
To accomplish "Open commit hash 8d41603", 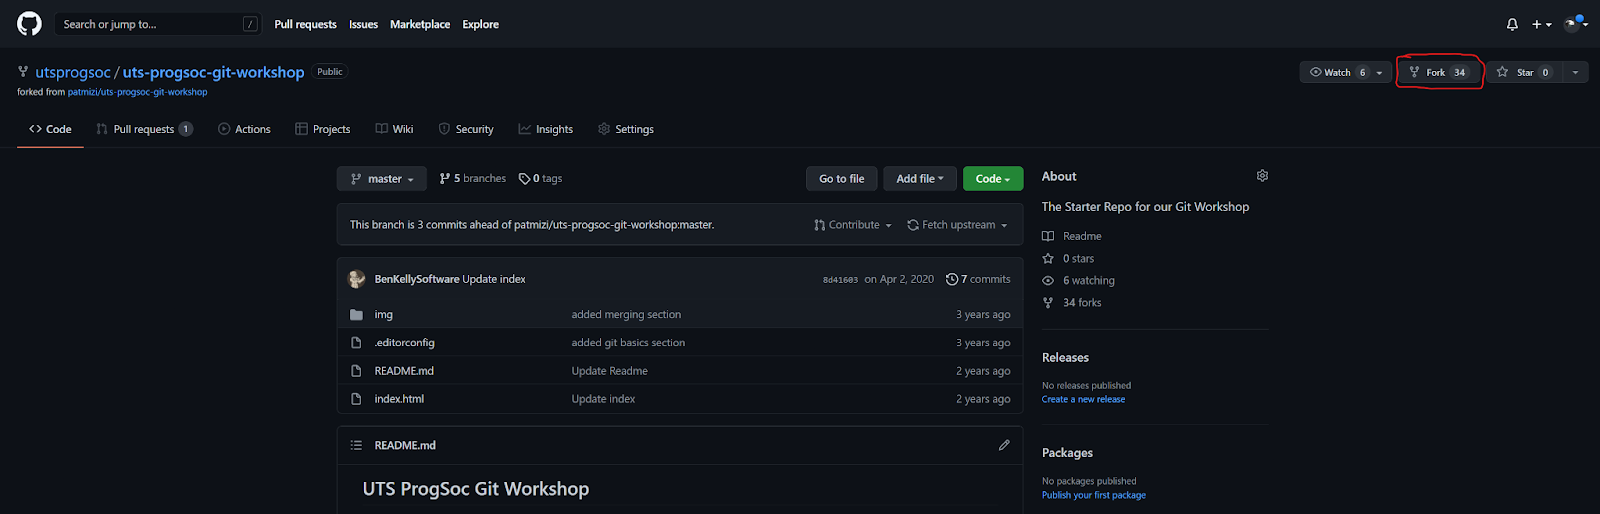I will (x=840, y=280).
